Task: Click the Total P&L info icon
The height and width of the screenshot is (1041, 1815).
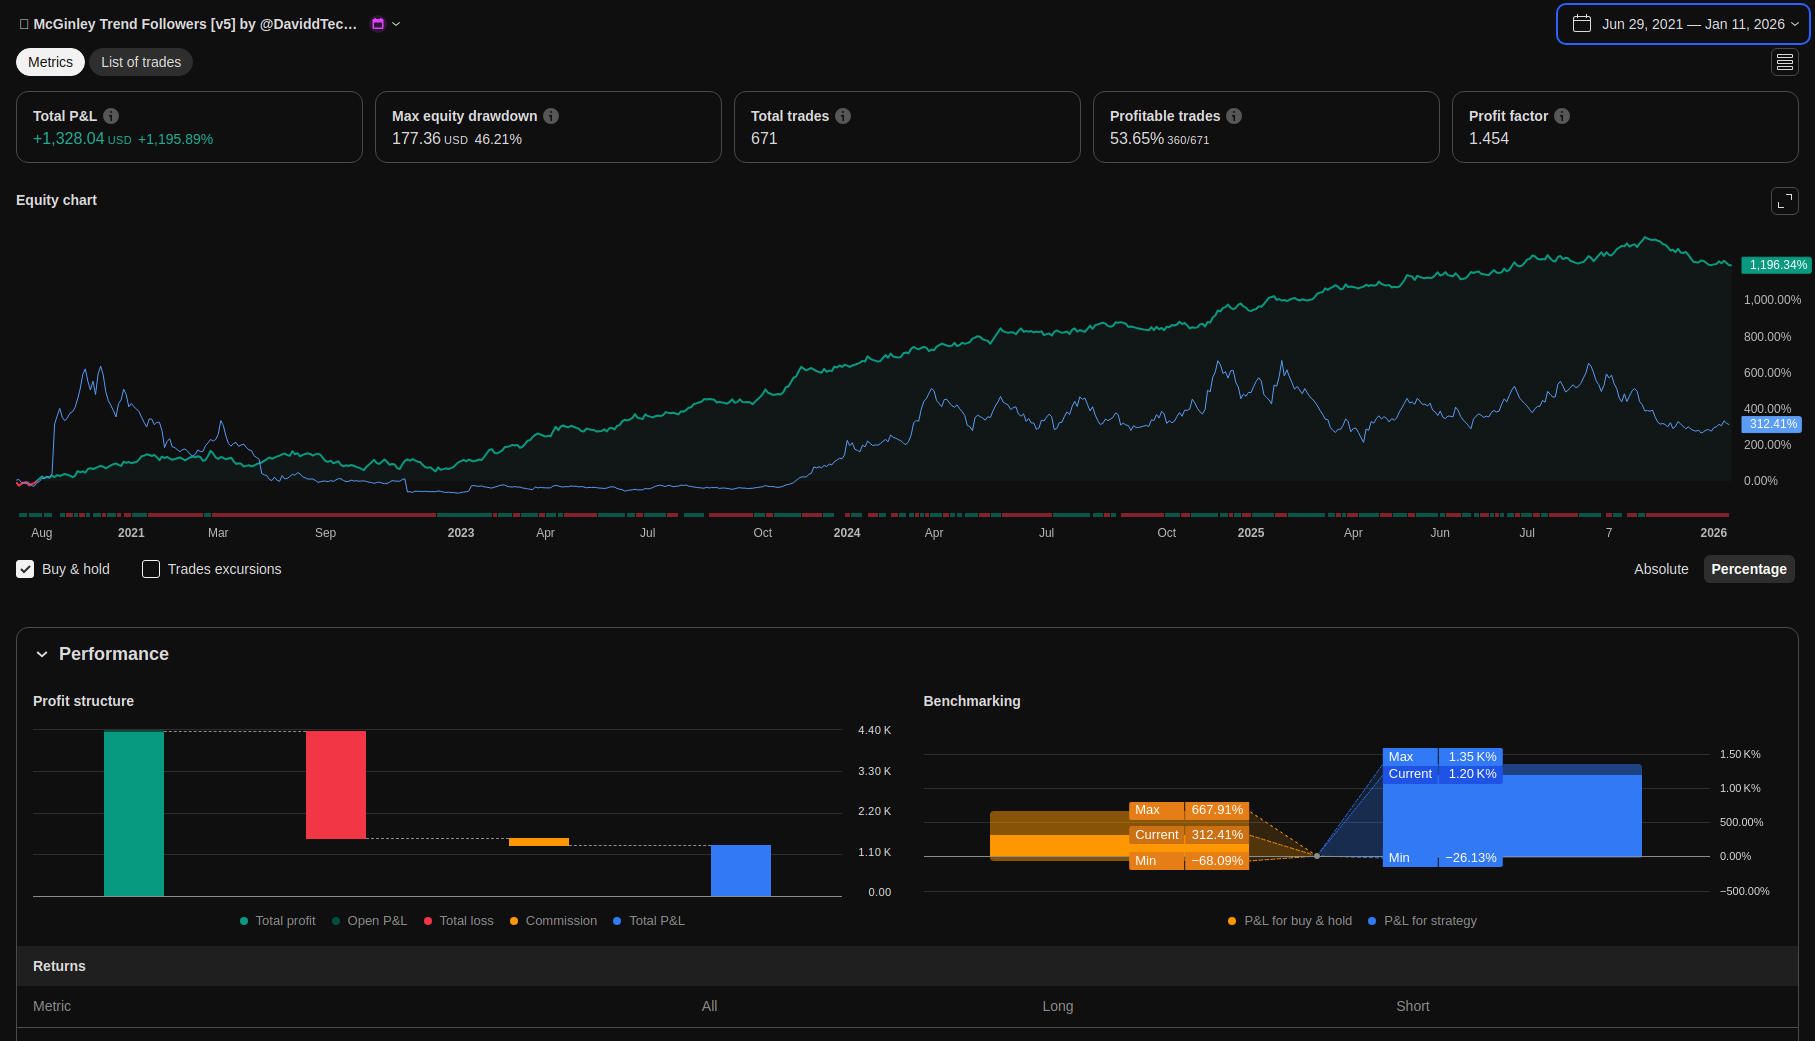Action: (111, 116)
